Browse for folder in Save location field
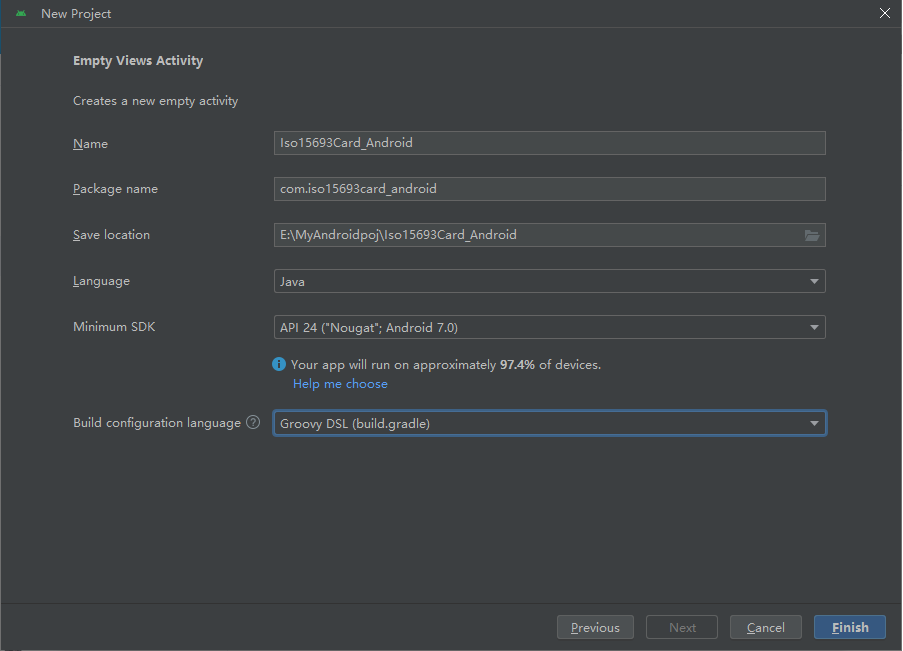 pos(812,235)
